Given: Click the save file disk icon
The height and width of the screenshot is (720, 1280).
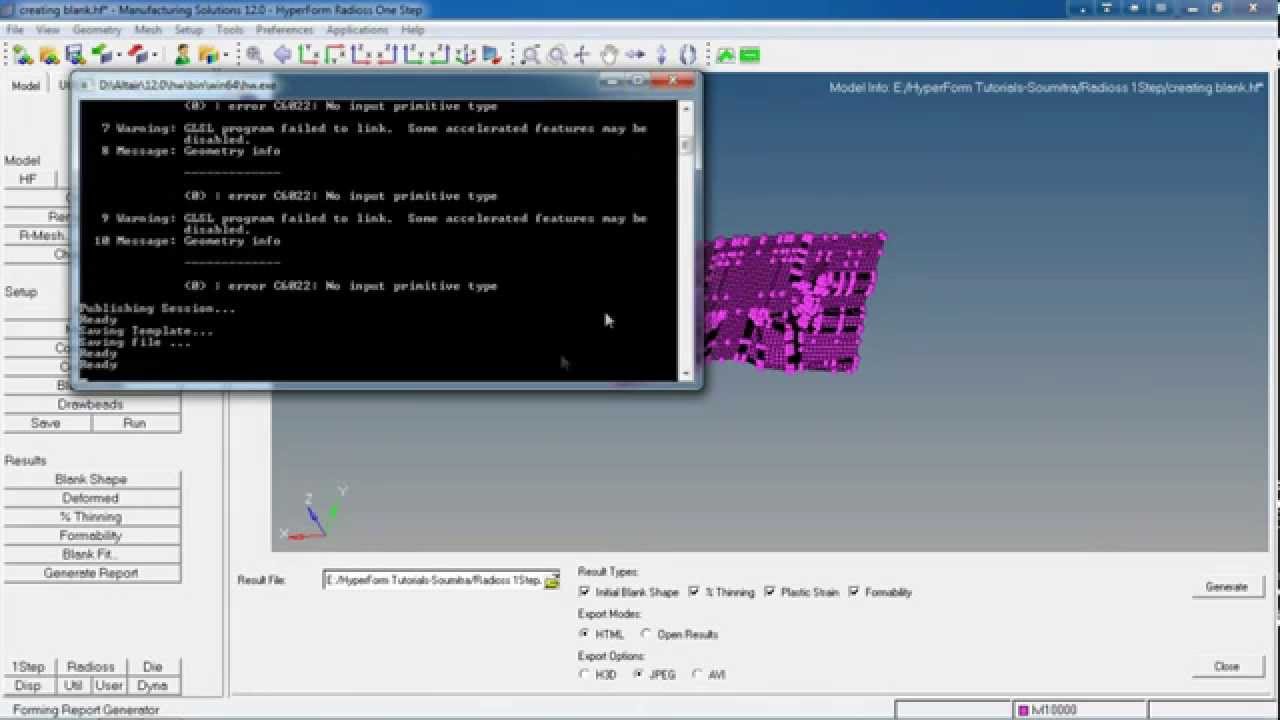Looking at the screenshot, I should (74, 54).
